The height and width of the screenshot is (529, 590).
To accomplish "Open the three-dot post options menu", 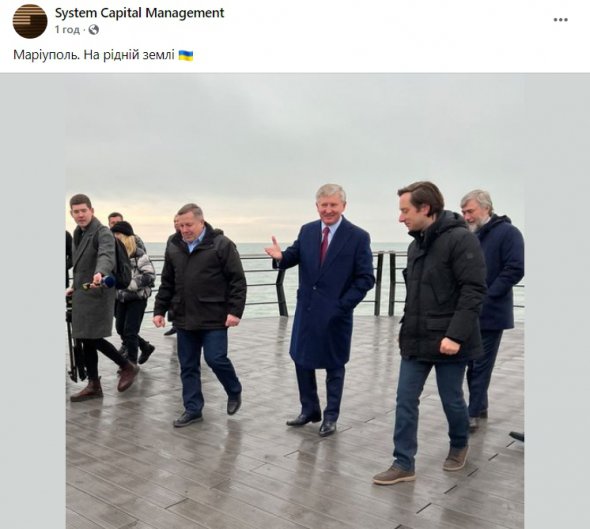I will pyautogui.click(x=560, y=20).
